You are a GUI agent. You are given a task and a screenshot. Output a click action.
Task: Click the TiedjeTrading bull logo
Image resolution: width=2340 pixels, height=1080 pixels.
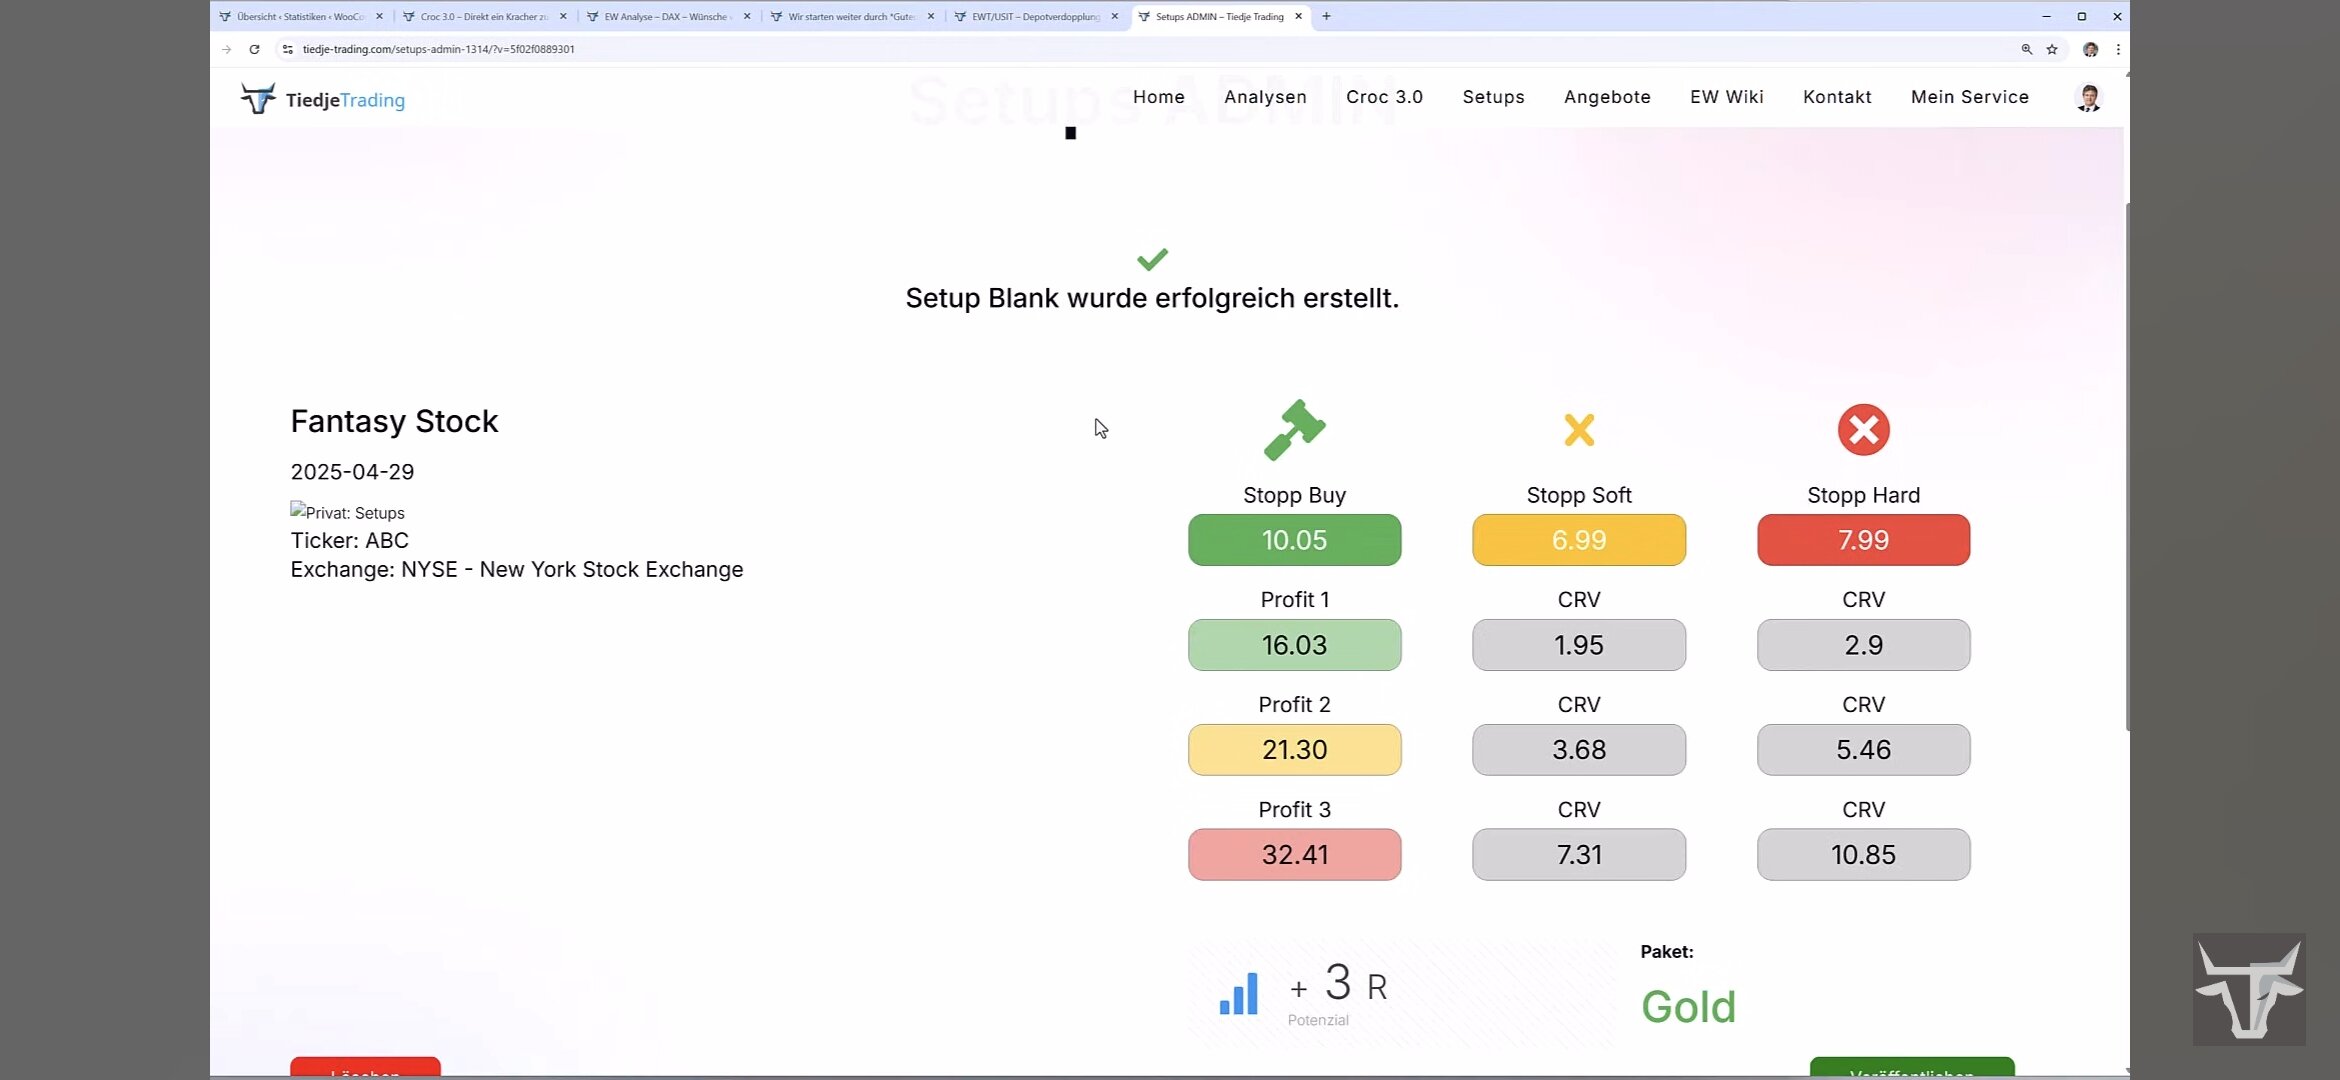click(258, 98)
